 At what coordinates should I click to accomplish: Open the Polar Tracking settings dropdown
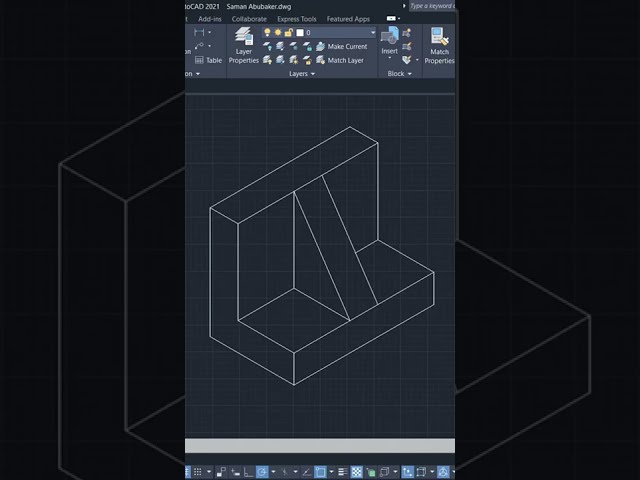coord(273,472)
